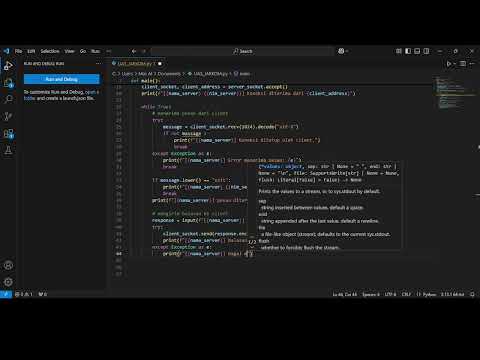Open the Search magnifier in activity bar

click(x=8, y=99)
